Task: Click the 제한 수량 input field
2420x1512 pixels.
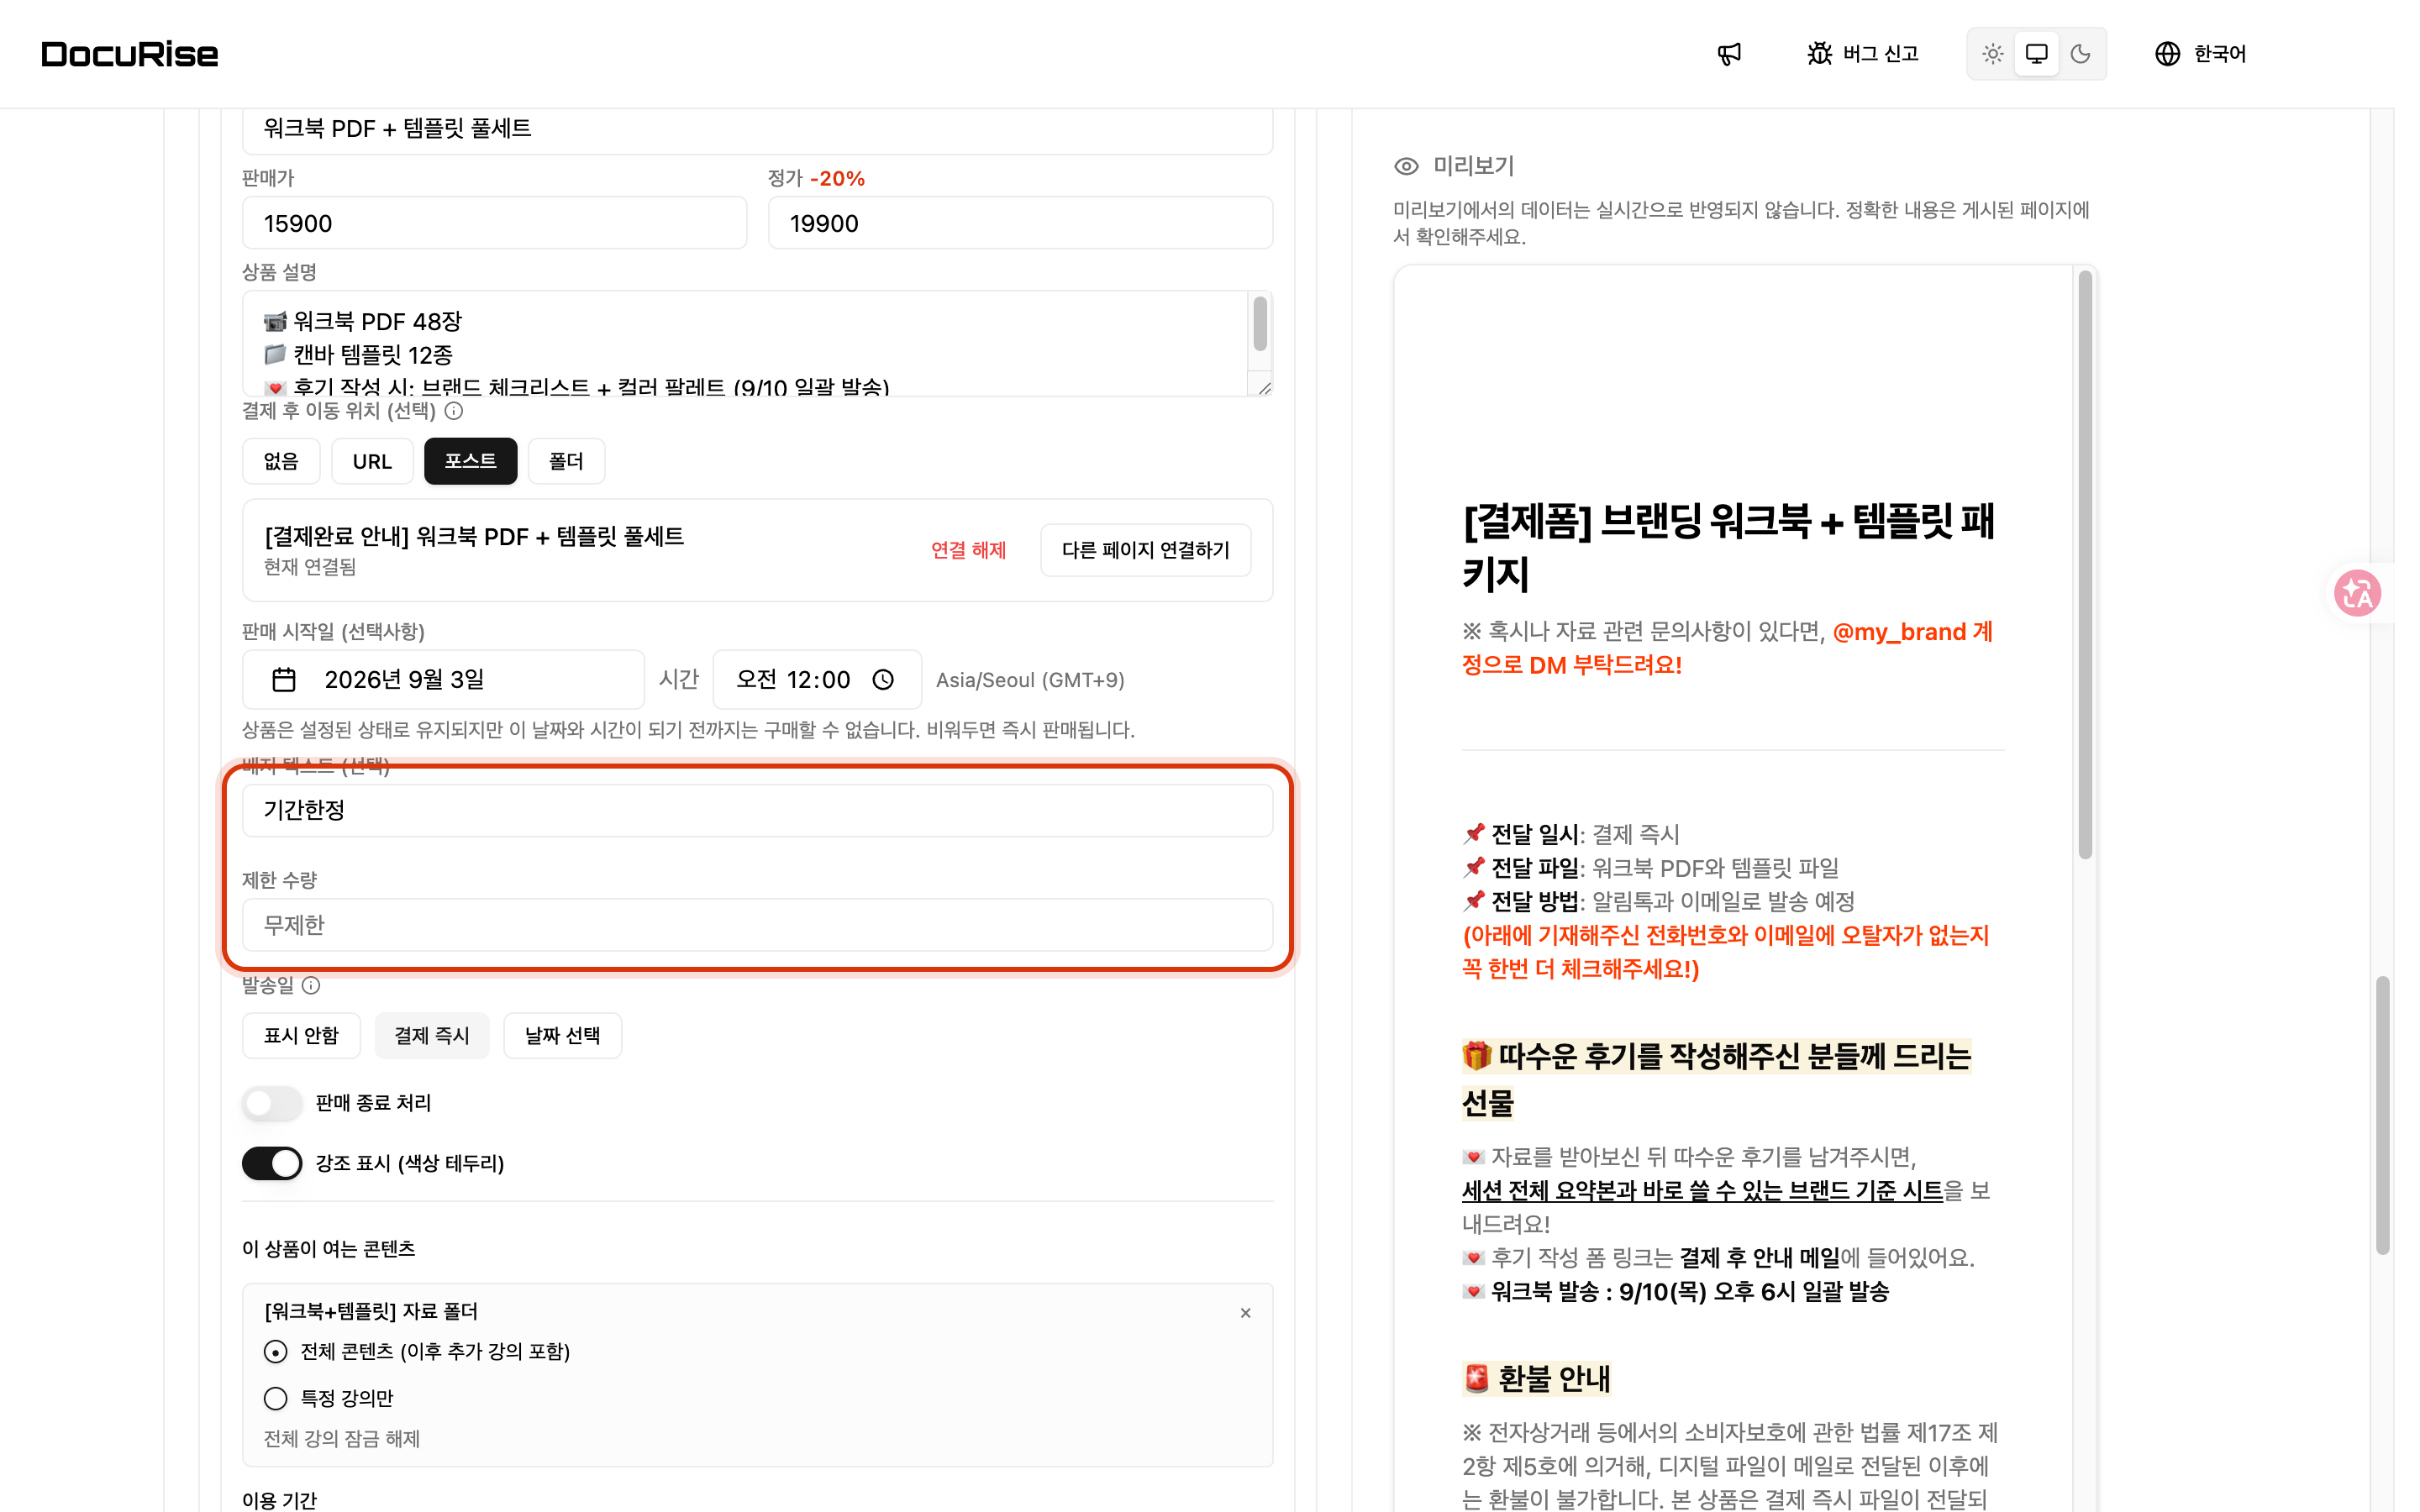Action: [757, 925]
